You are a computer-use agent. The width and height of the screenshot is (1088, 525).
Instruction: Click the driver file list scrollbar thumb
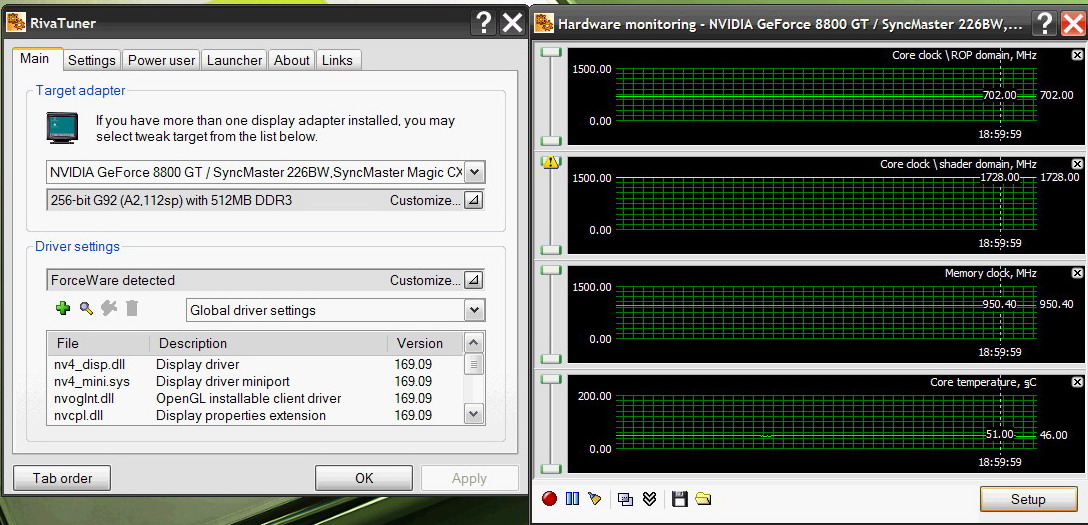click(x=474, y=364)
